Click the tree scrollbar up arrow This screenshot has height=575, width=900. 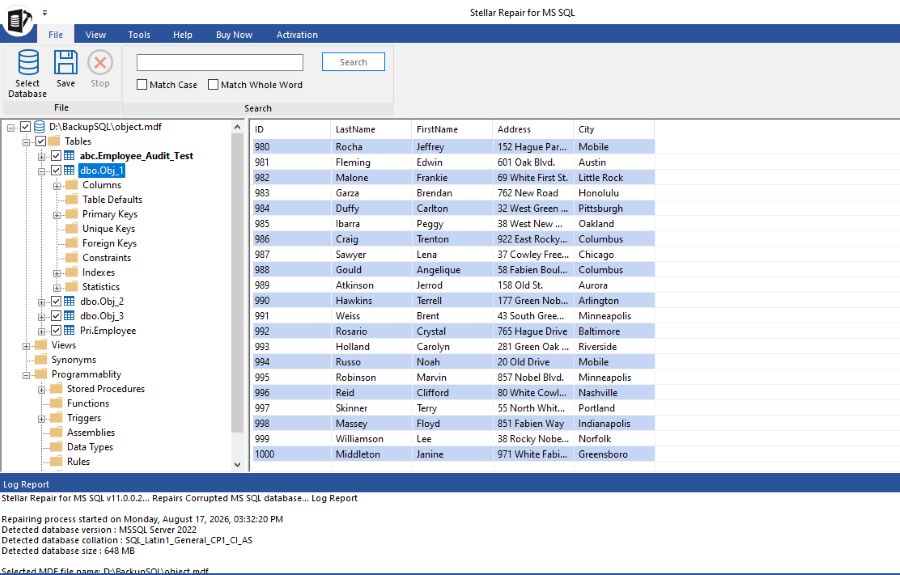click(237, 126)
